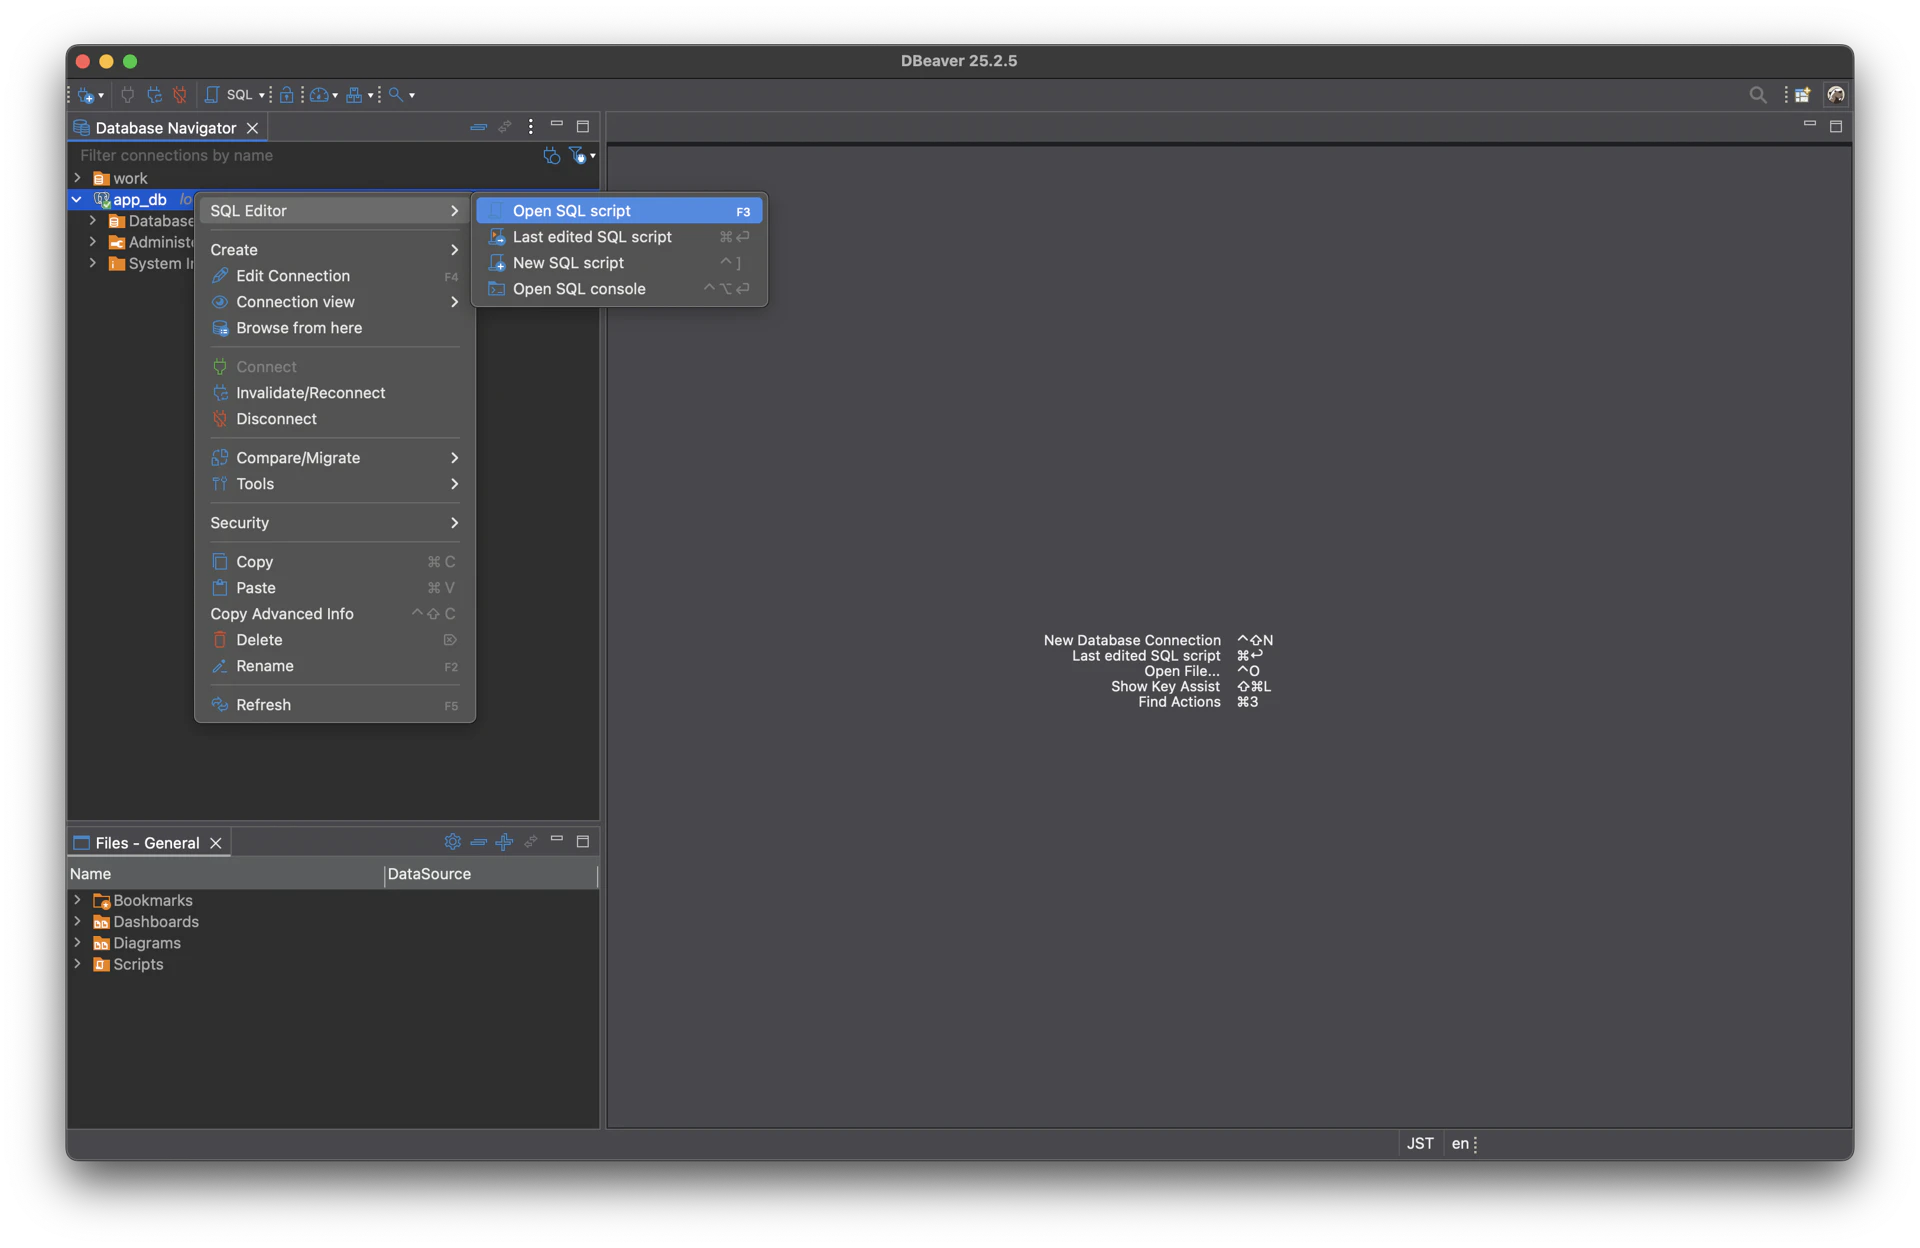Click the Refresh icon in context menu
Viewport: 1920px width, 1248px height.
(x=220, y=705)
